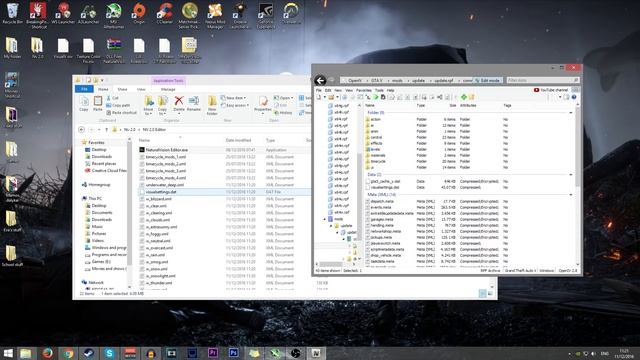The width and height of the screenshot is (640, 360).
Task: Click This PC in Explorer navigation pane
Action: point(92,199)
